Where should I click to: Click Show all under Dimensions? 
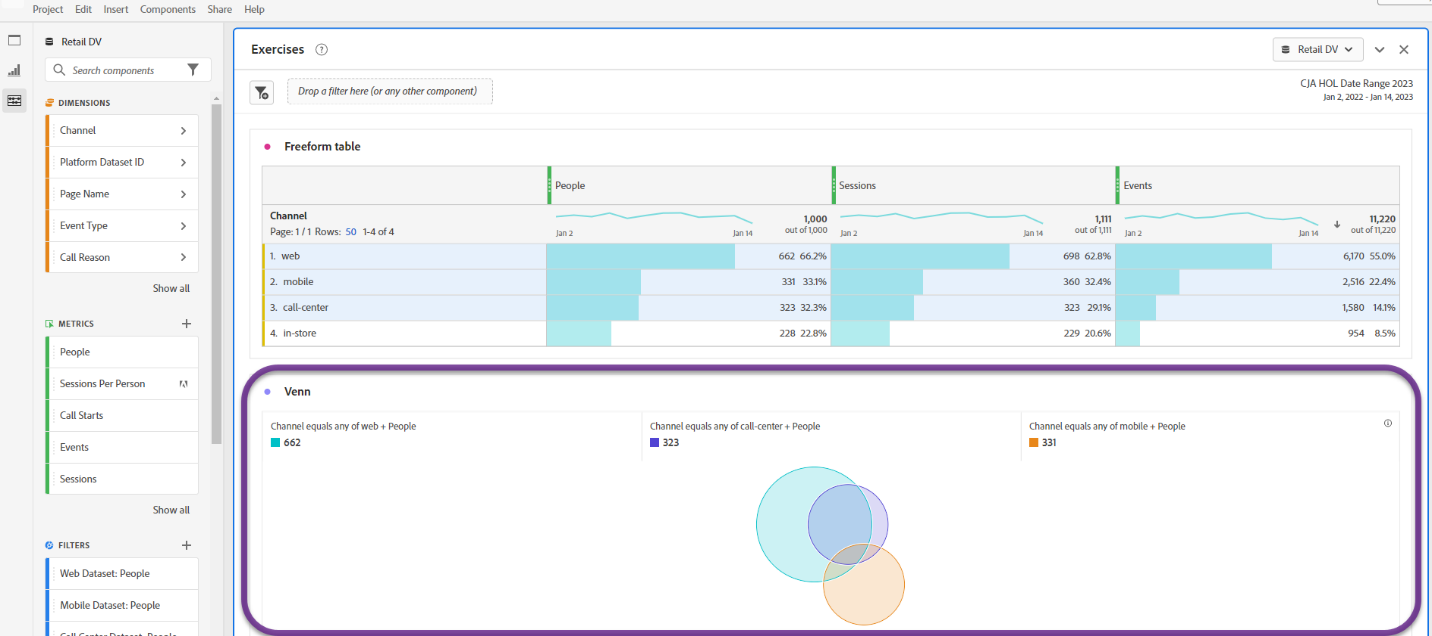click(x=171, y=289)
